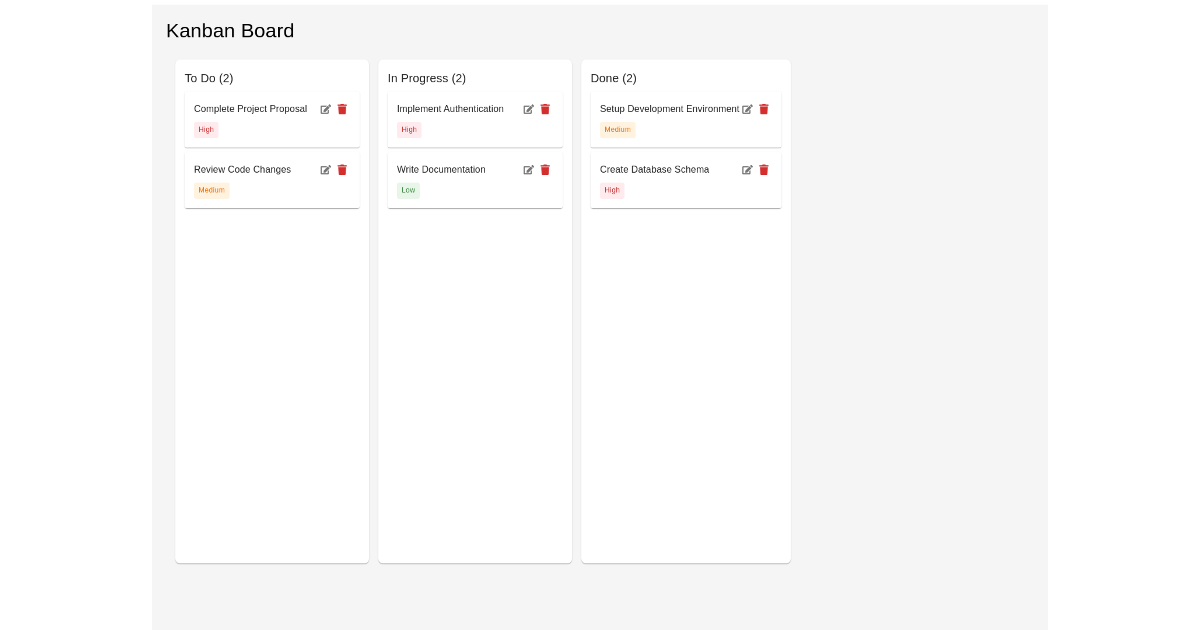This screenshot has height=630, width=1200.
Task: Select the In Progress column header
Action: coord(427,78)
